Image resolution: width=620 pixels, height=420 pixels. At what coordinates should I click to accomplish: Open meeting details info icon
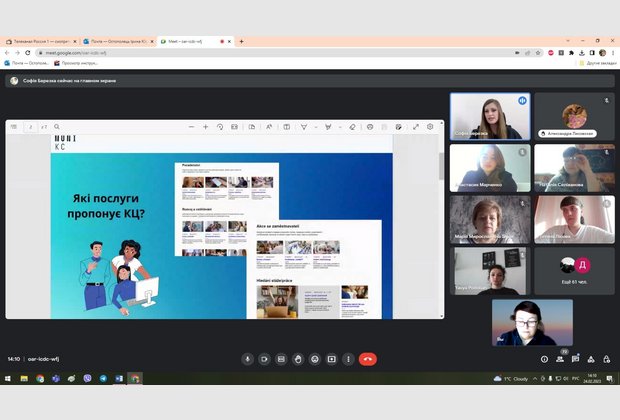tap(544, 359)
